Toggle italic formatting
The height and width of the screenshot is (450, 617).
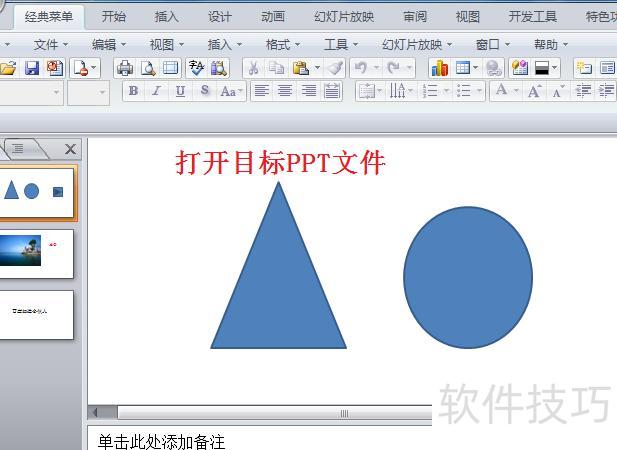[157, 91]
